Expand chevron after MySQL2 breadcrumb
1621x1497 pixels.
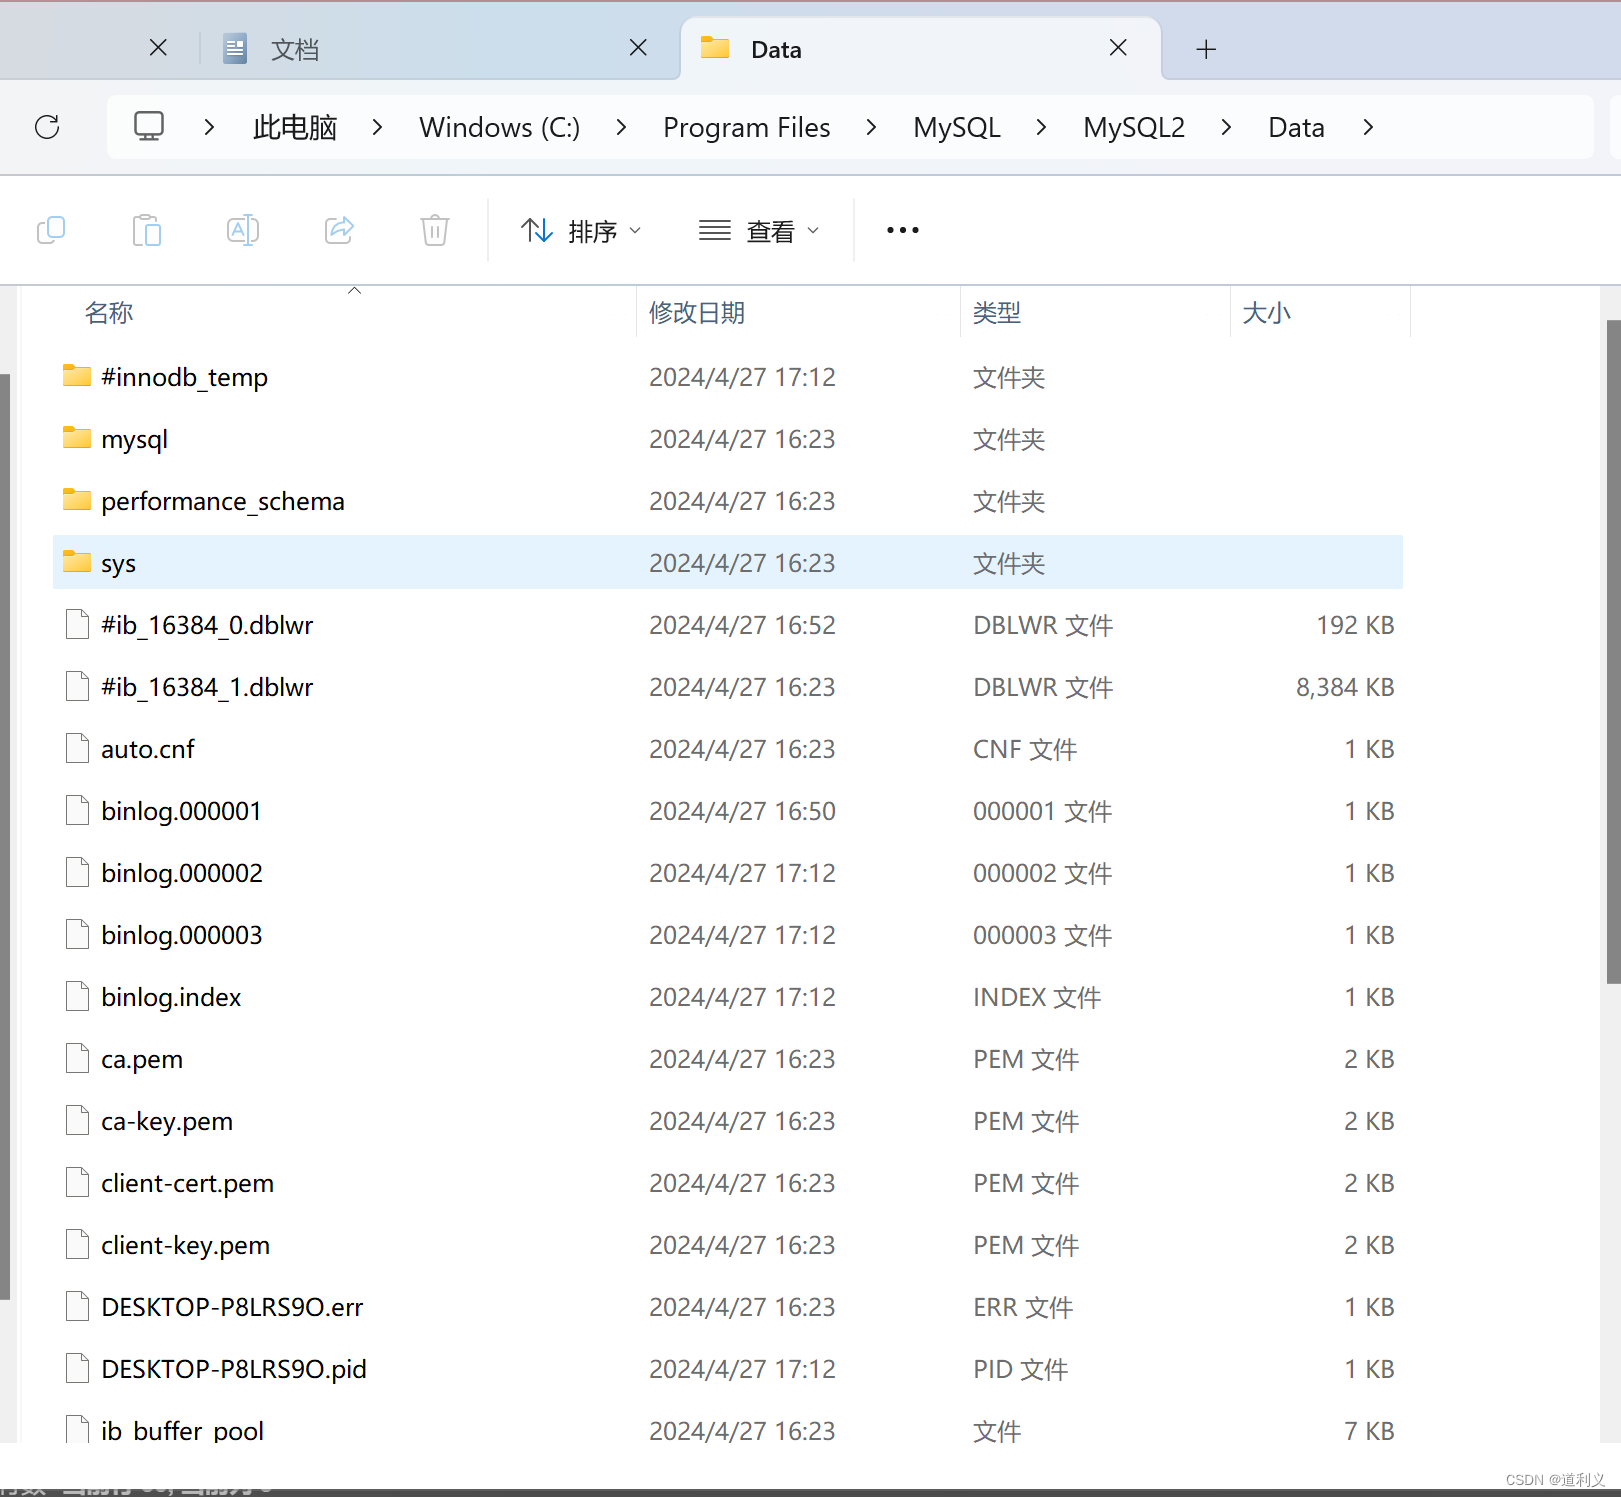point(1226,127)
